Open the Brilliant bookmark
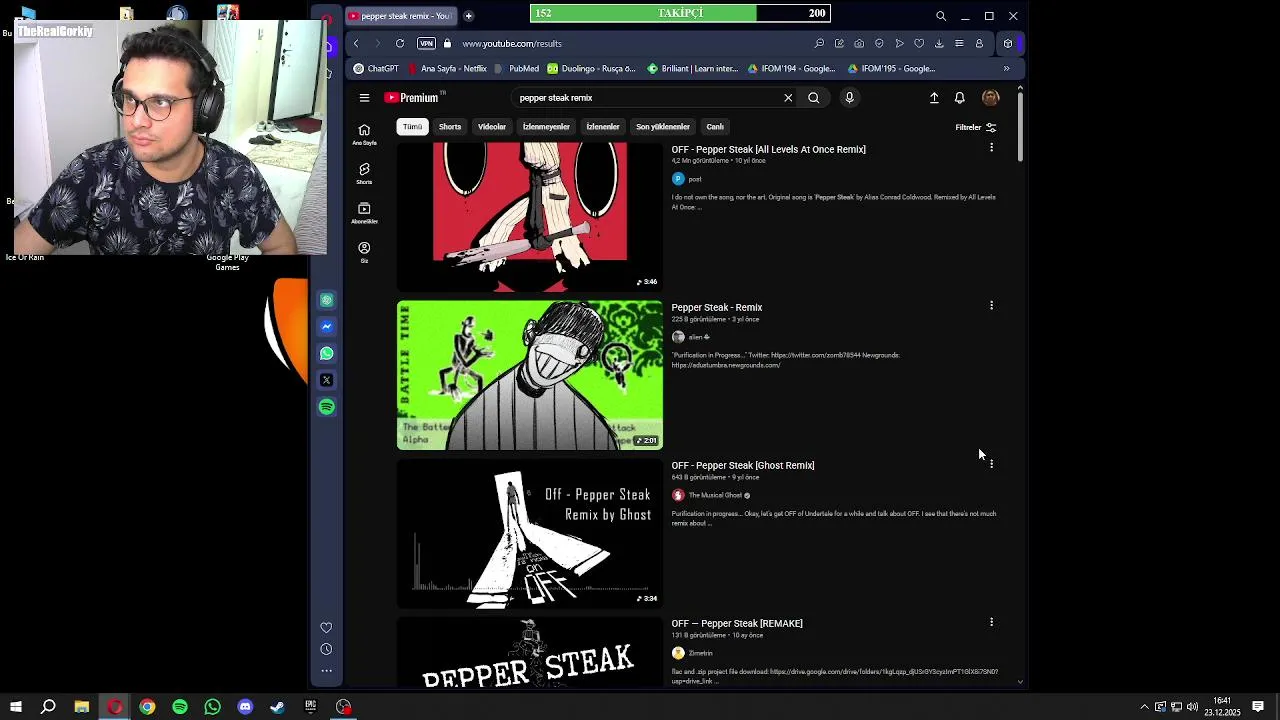The image size is (1280, 720). (693, 68)
